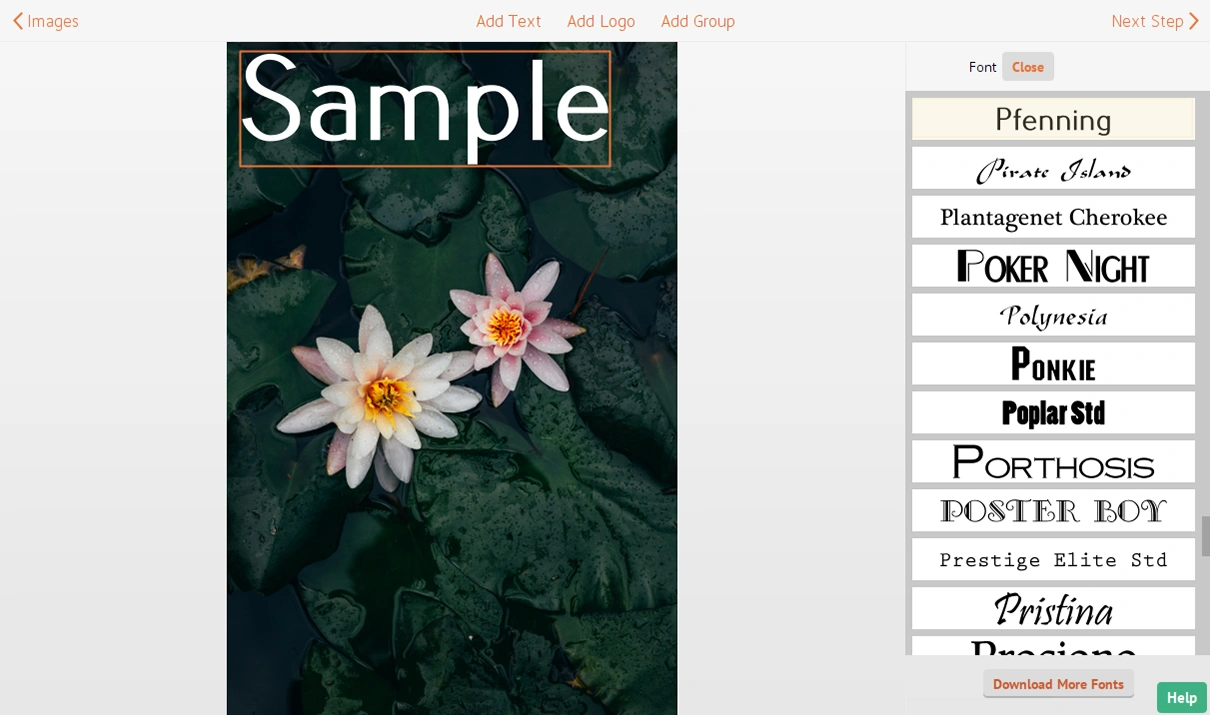
Task: Choose the Ponkie font
Action: point(1053,364)
